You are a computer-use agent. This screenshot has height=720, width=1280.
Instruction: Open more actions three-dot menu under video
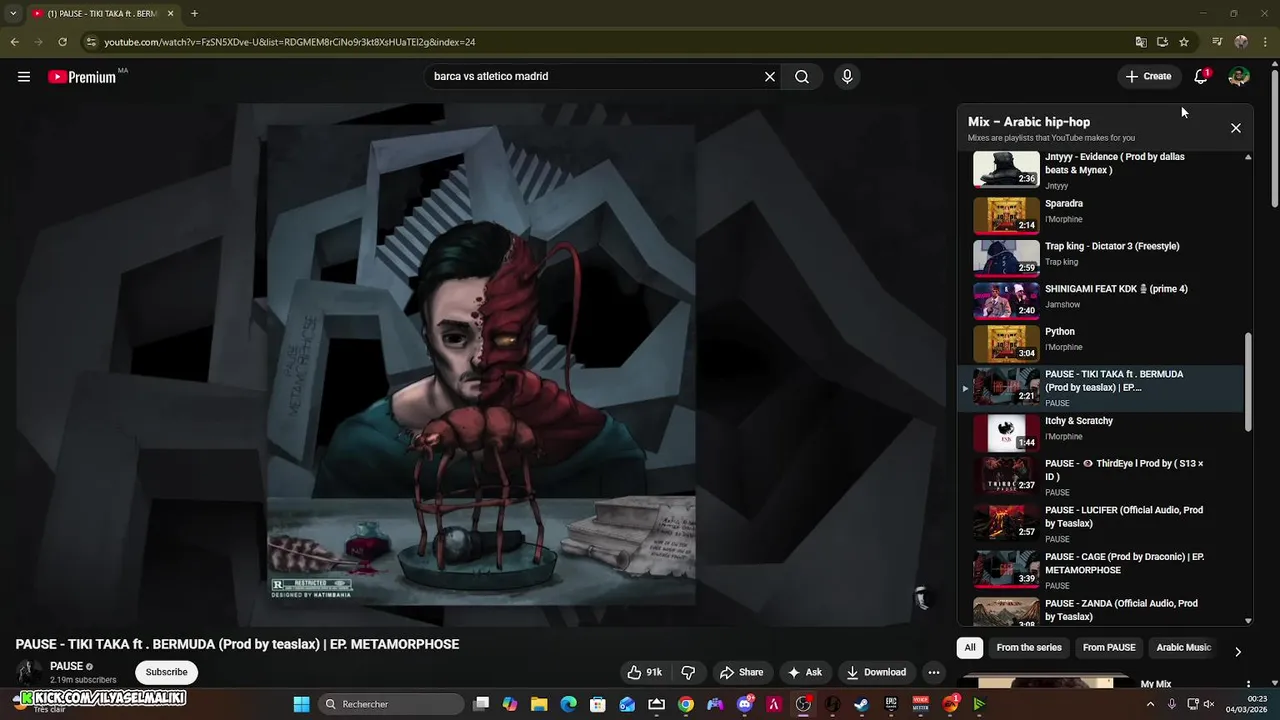[x=933, y=672]
